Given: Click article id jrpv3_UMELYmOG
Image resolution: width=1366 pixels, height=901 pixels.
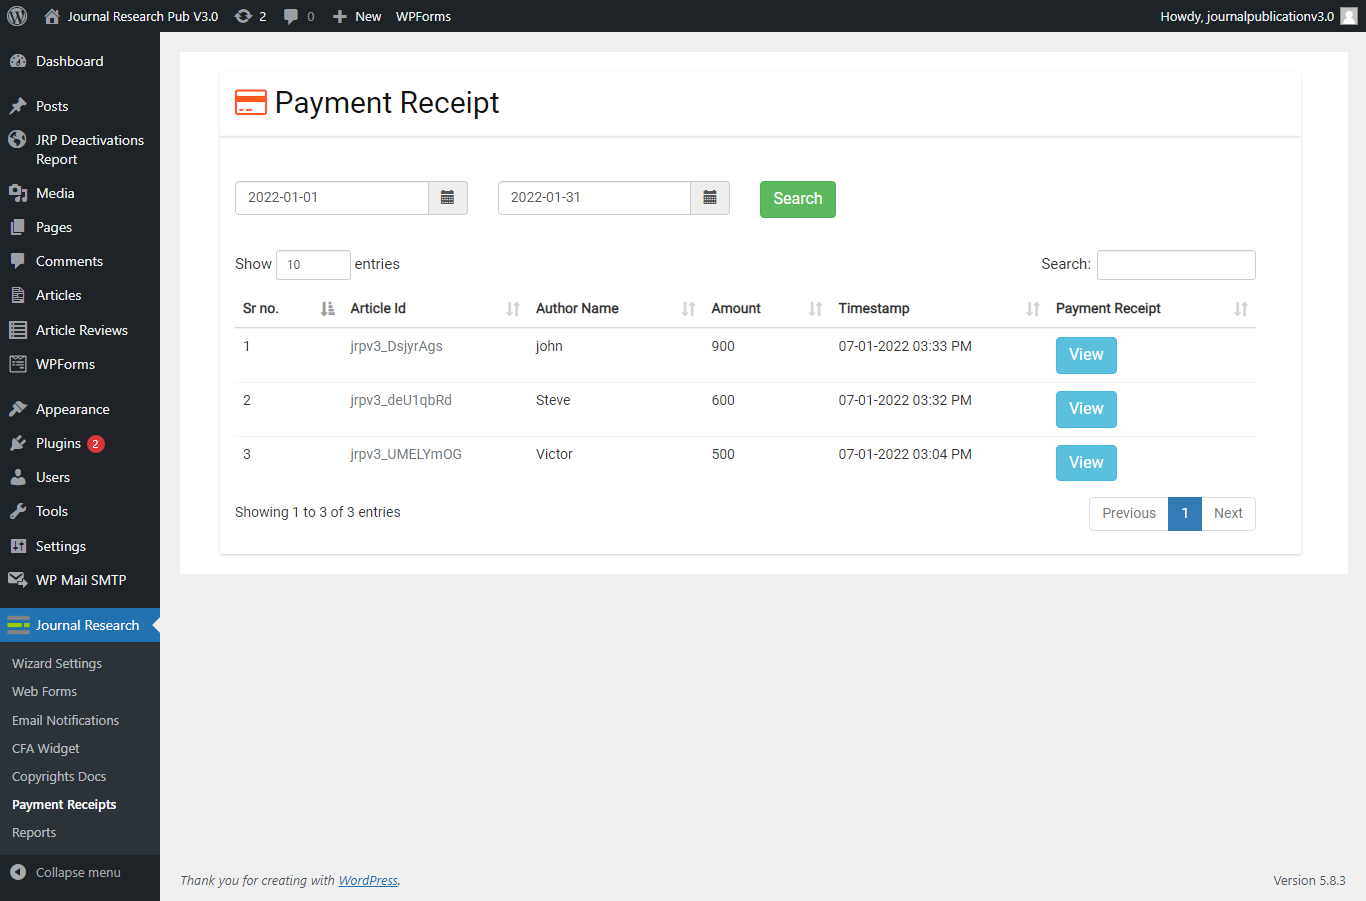Looking at the screenshot, I should (x=406, y=454).
